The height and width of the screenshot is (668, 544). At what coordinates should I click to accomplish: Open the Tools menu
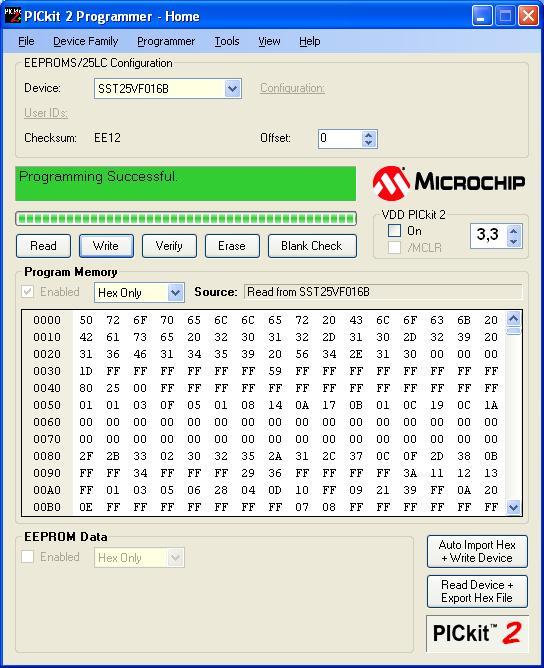pyautogui.click(x=227, y=41)
